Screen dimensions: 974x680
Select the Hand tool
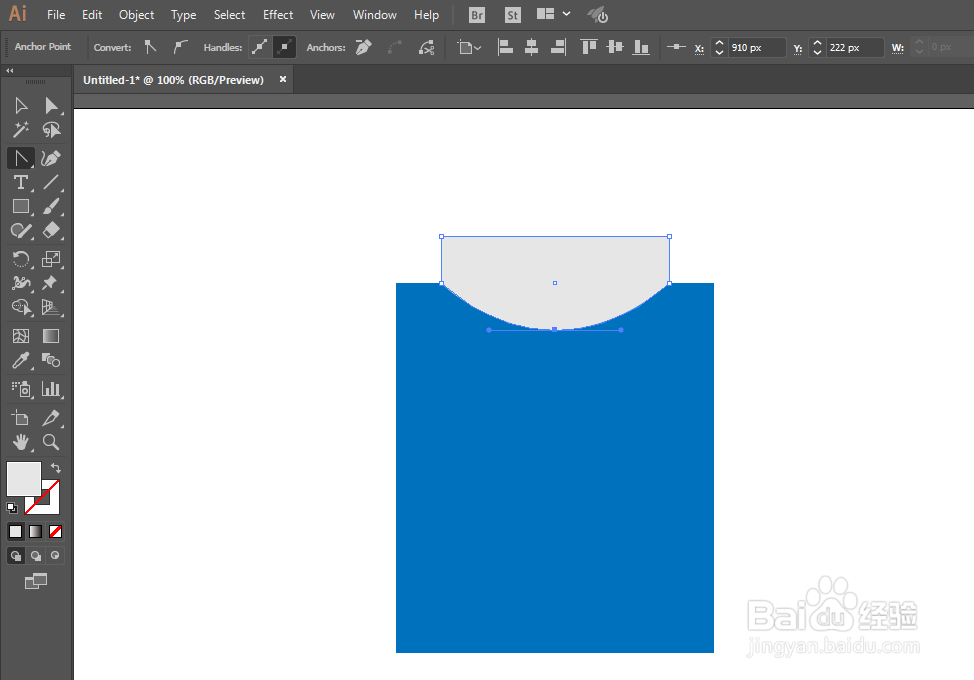(x=20, y=442)
